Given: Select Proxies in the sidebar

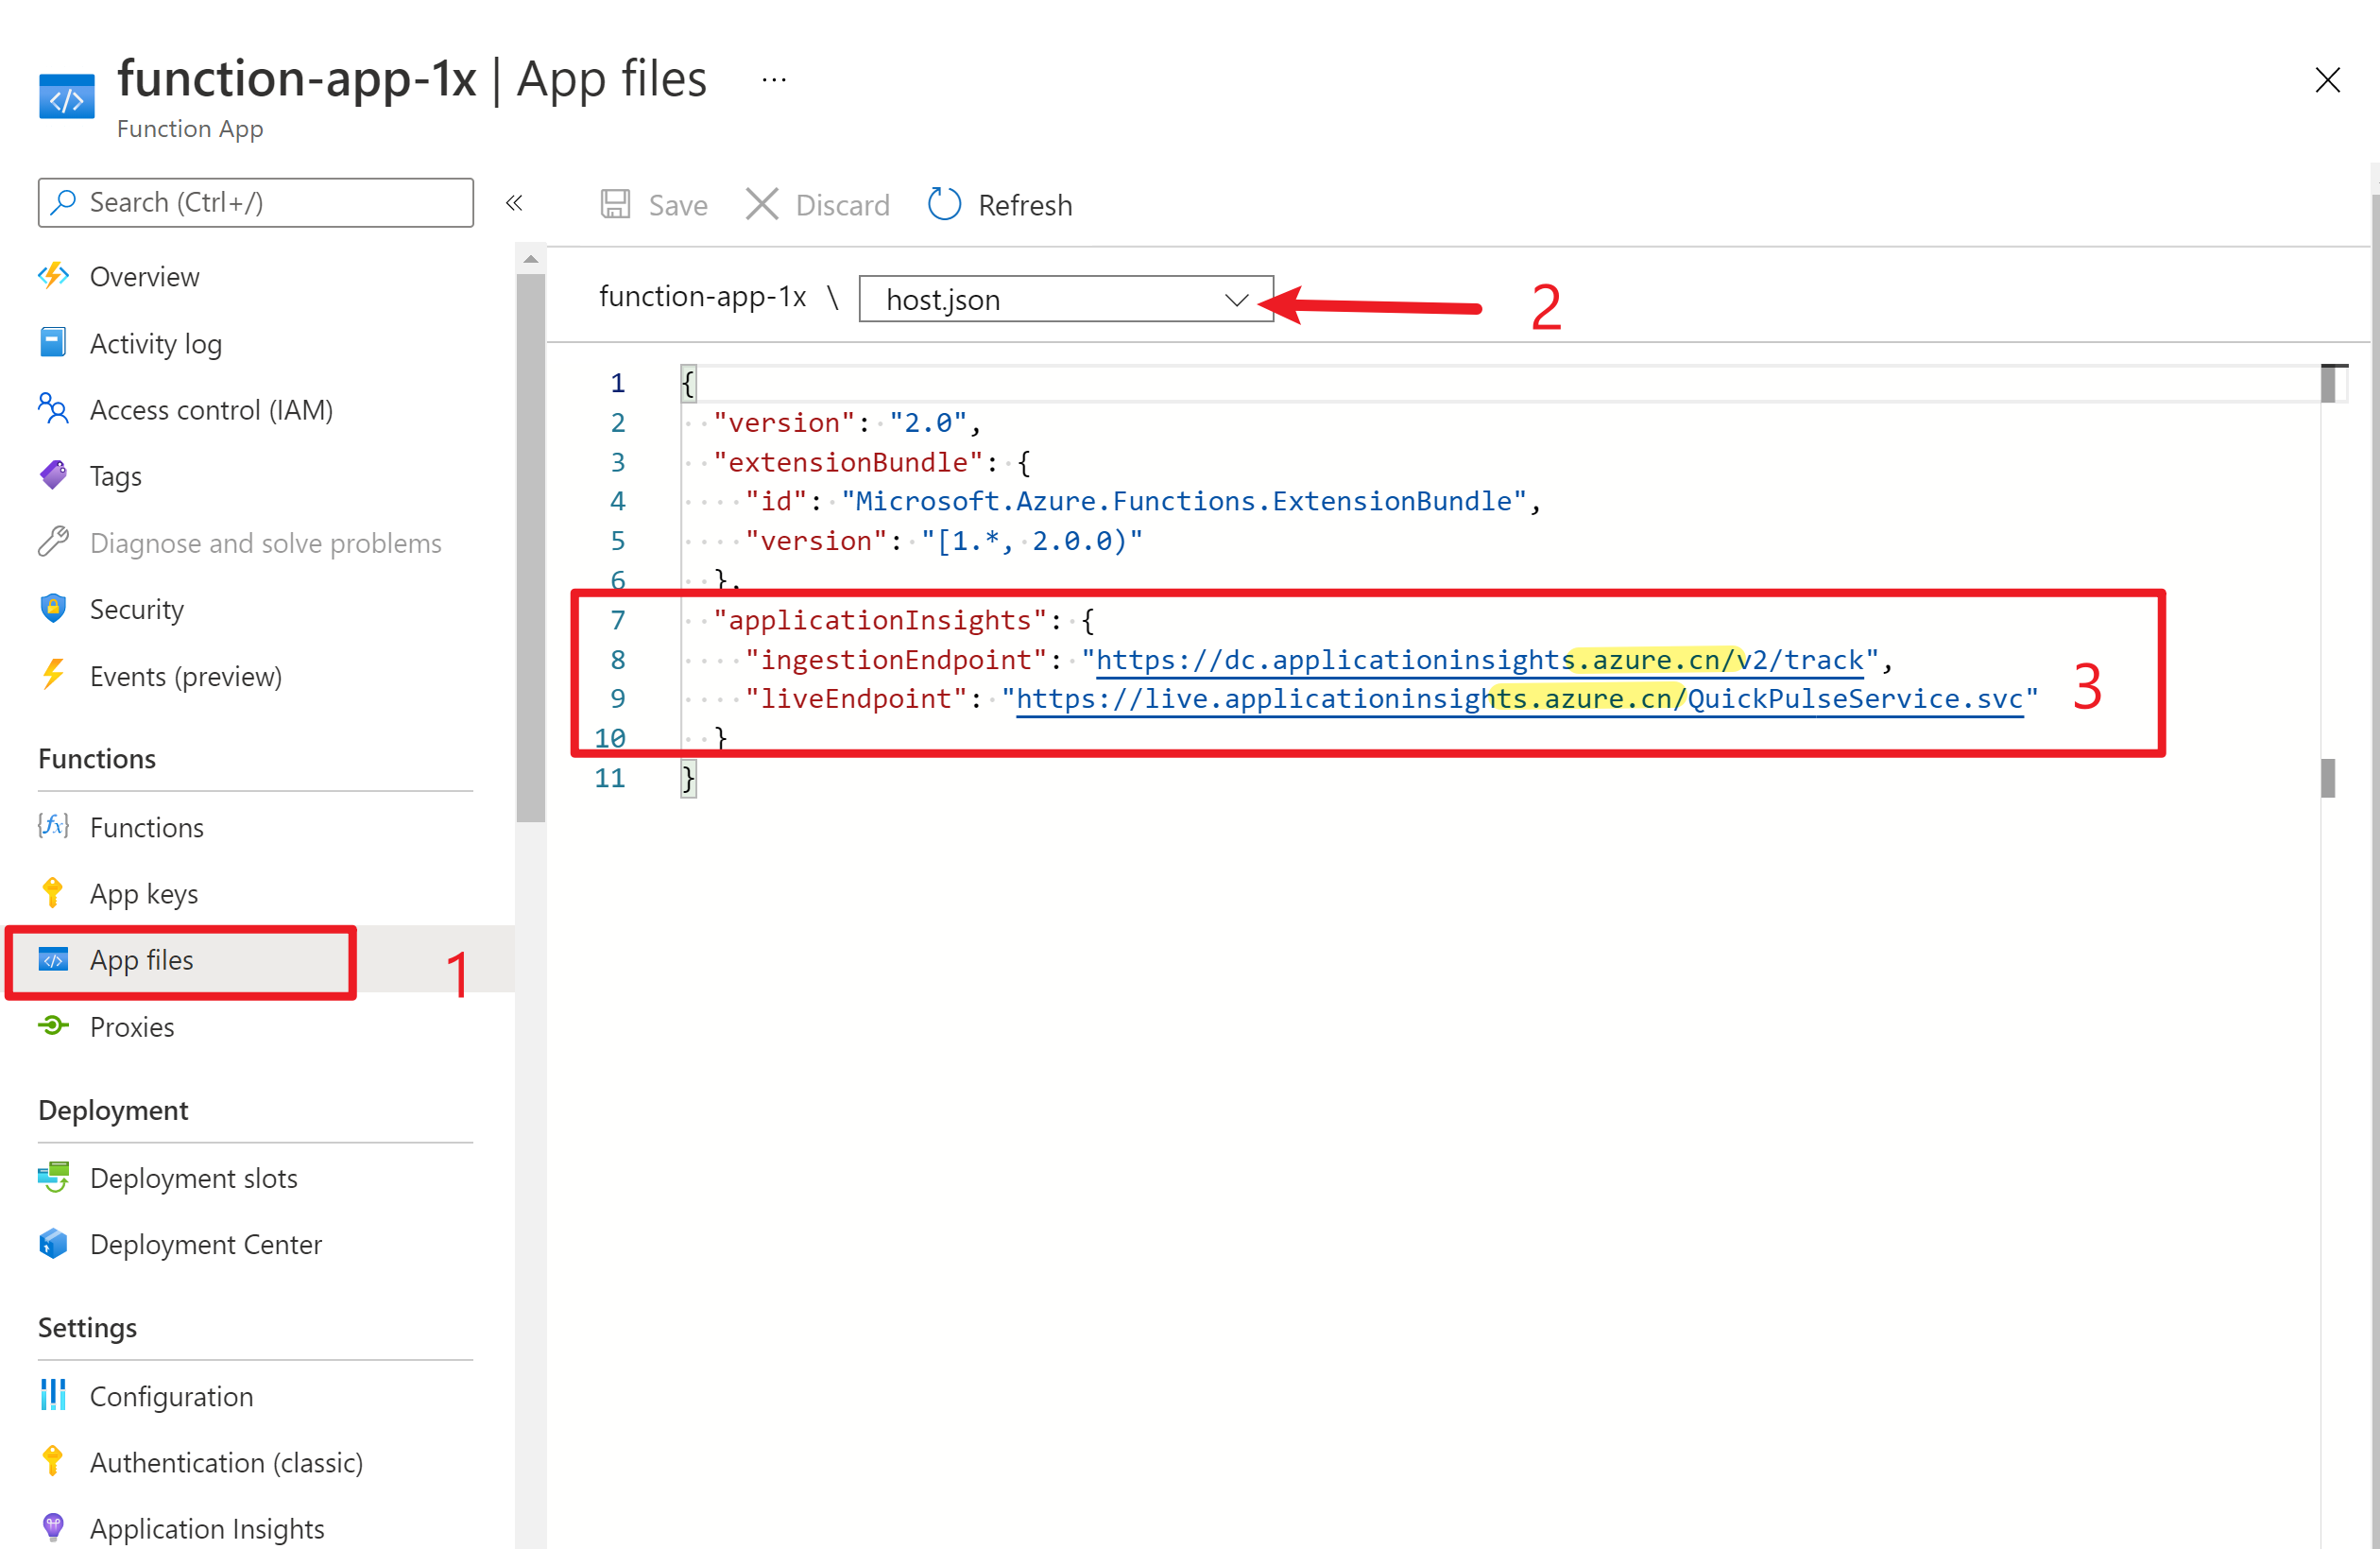Looking at the screenshot, I should pyautogui.click(x=132, y=1026).
